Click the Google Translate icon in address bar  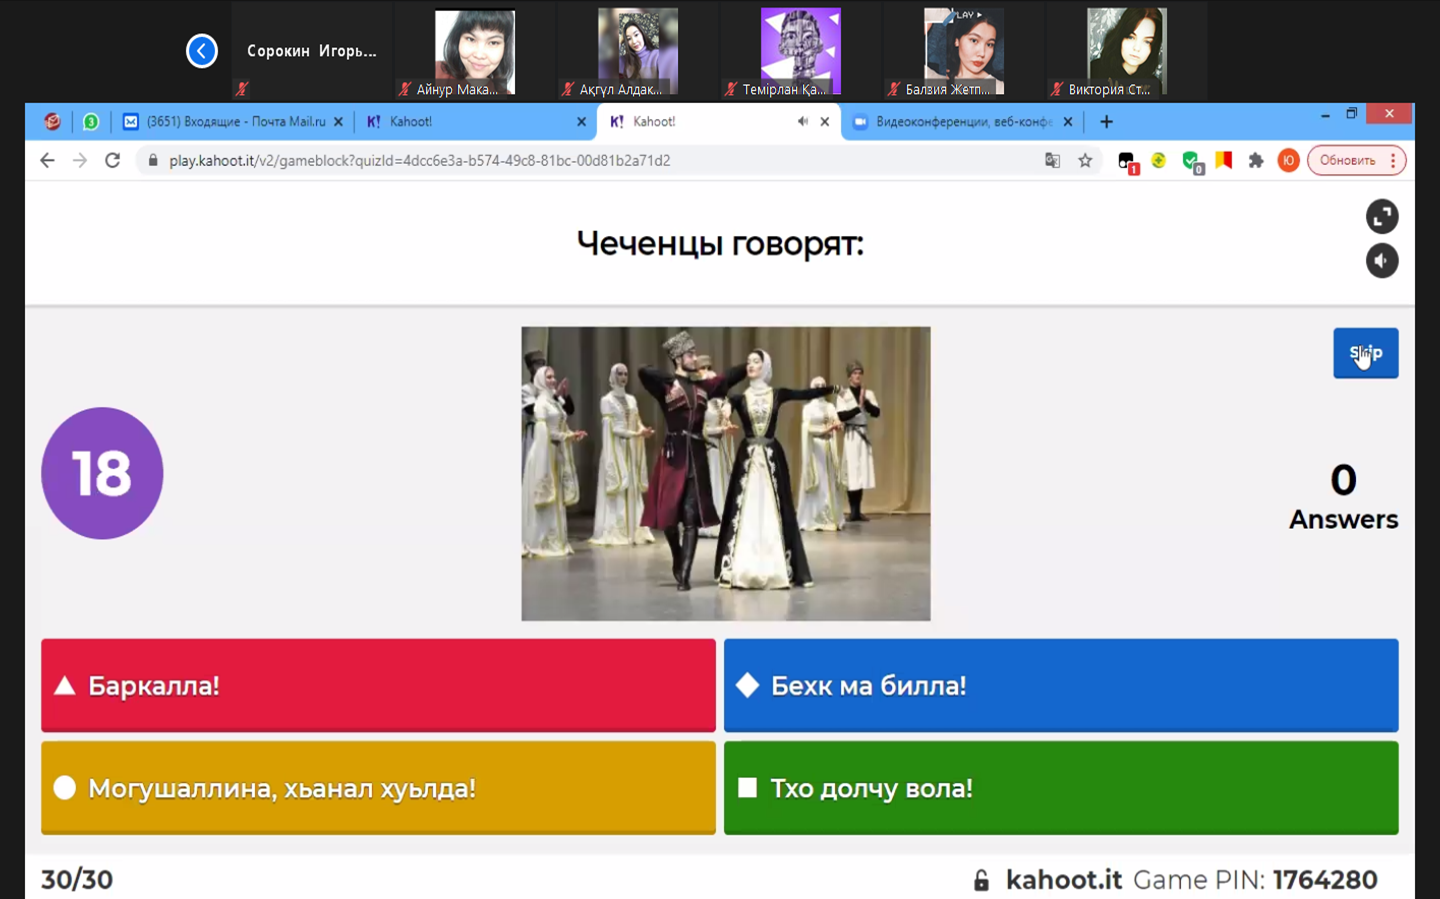click(1052, 160)
